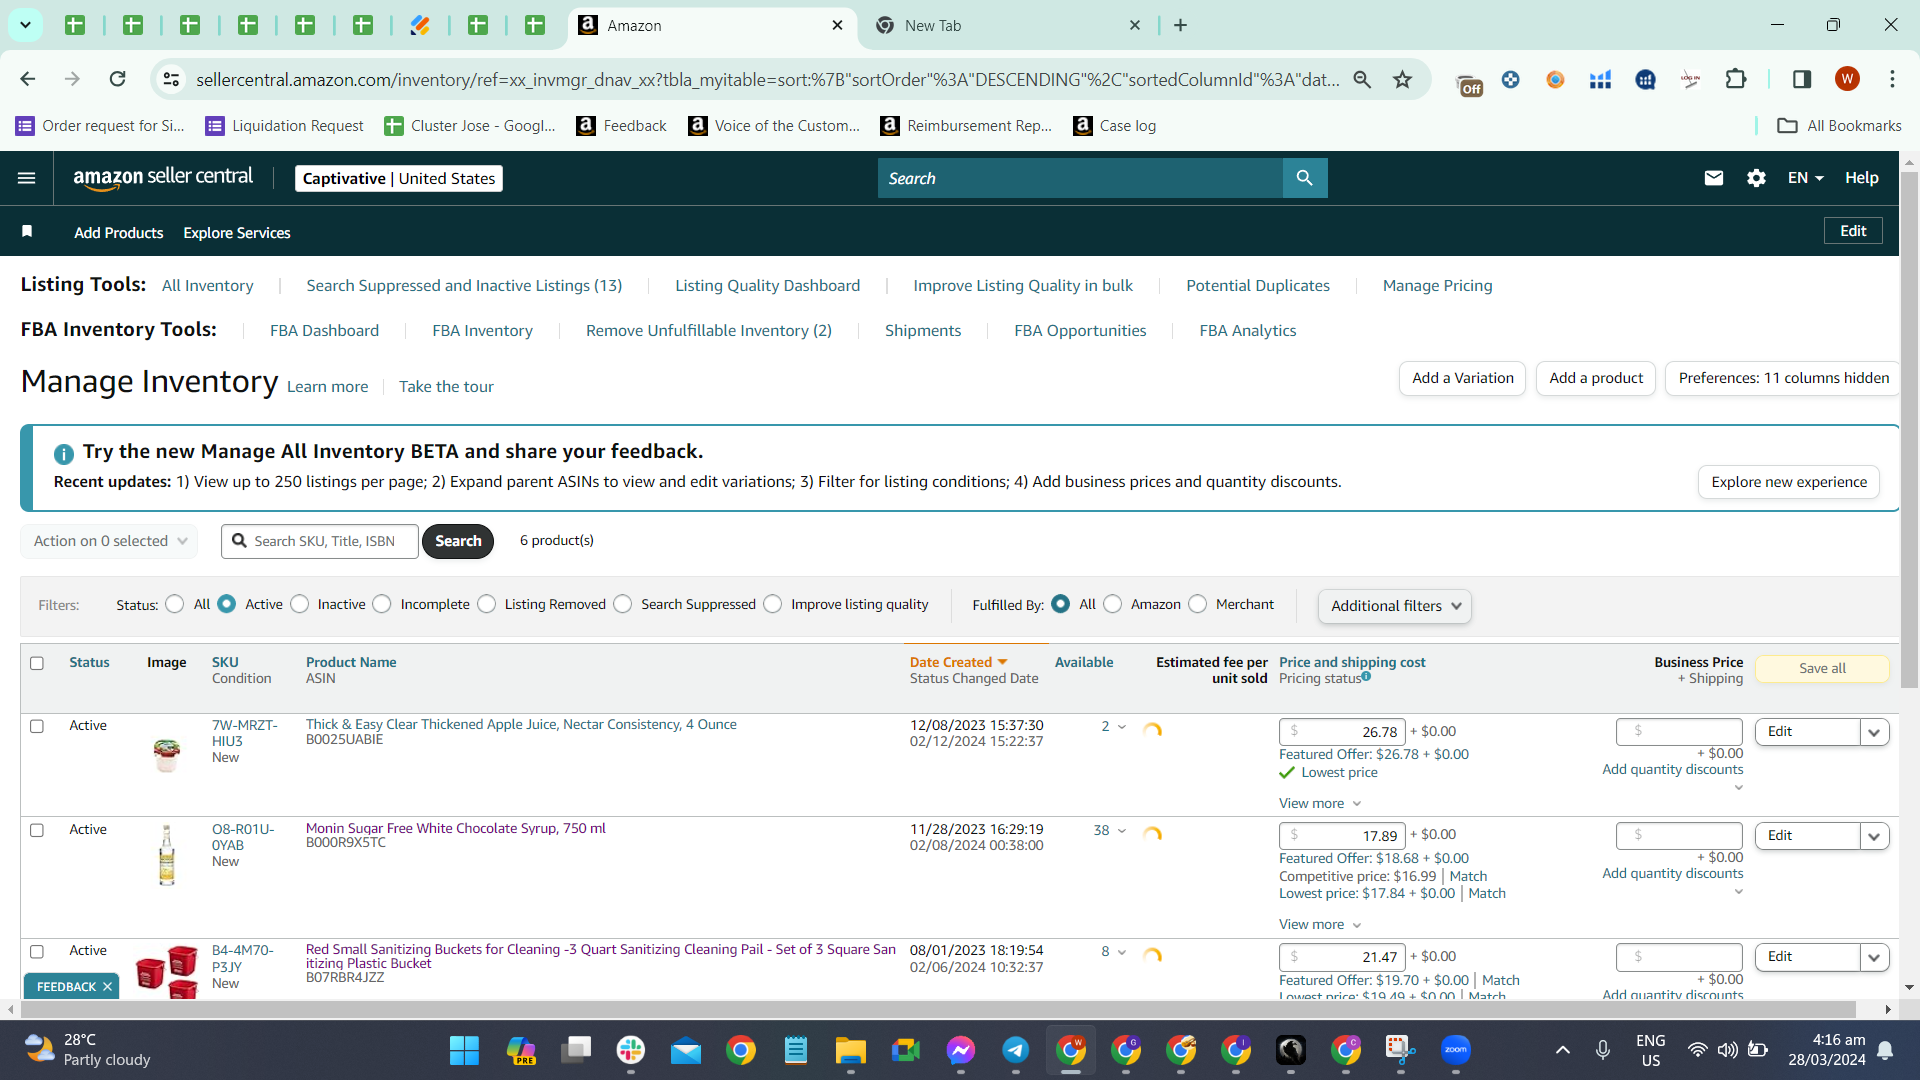Select the Search Suppressed status filter
1920x1080 pixels.
tap(623, 604)
